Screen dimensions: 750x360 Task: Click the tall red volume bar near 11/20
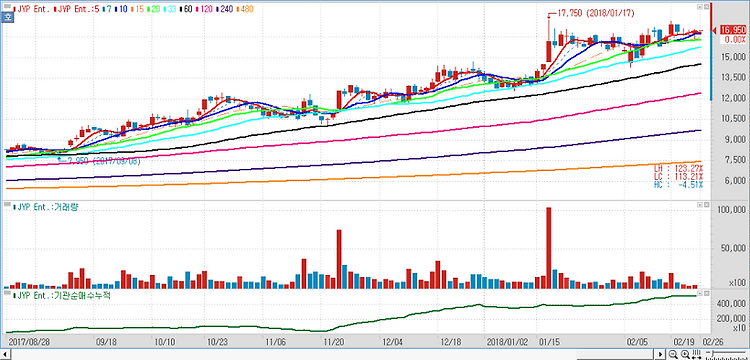[x=339, y=259]
